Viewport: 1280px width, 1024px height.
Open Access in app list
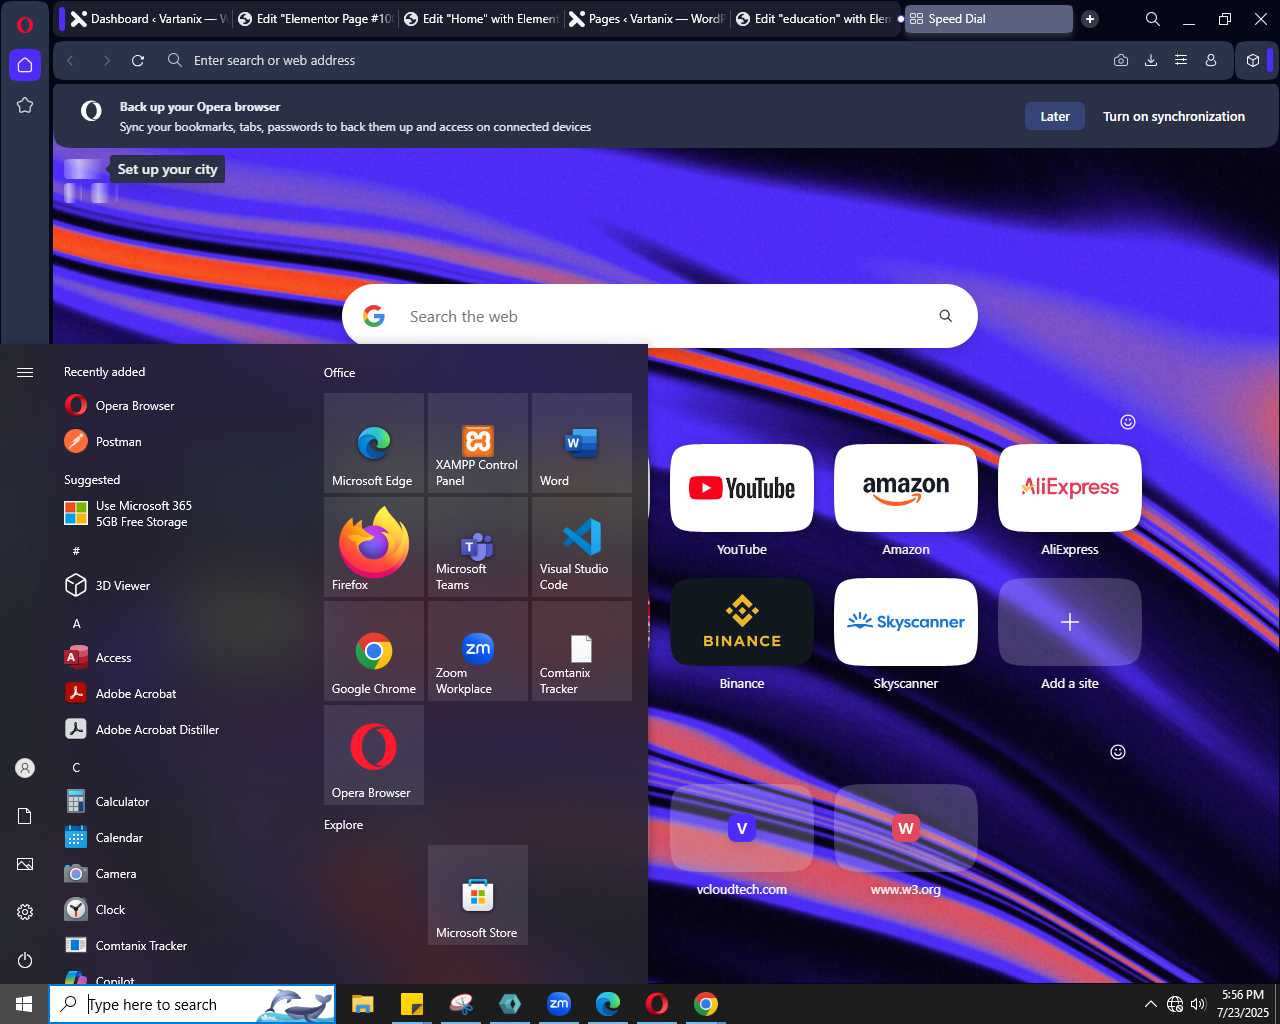[x=180, y=657]
